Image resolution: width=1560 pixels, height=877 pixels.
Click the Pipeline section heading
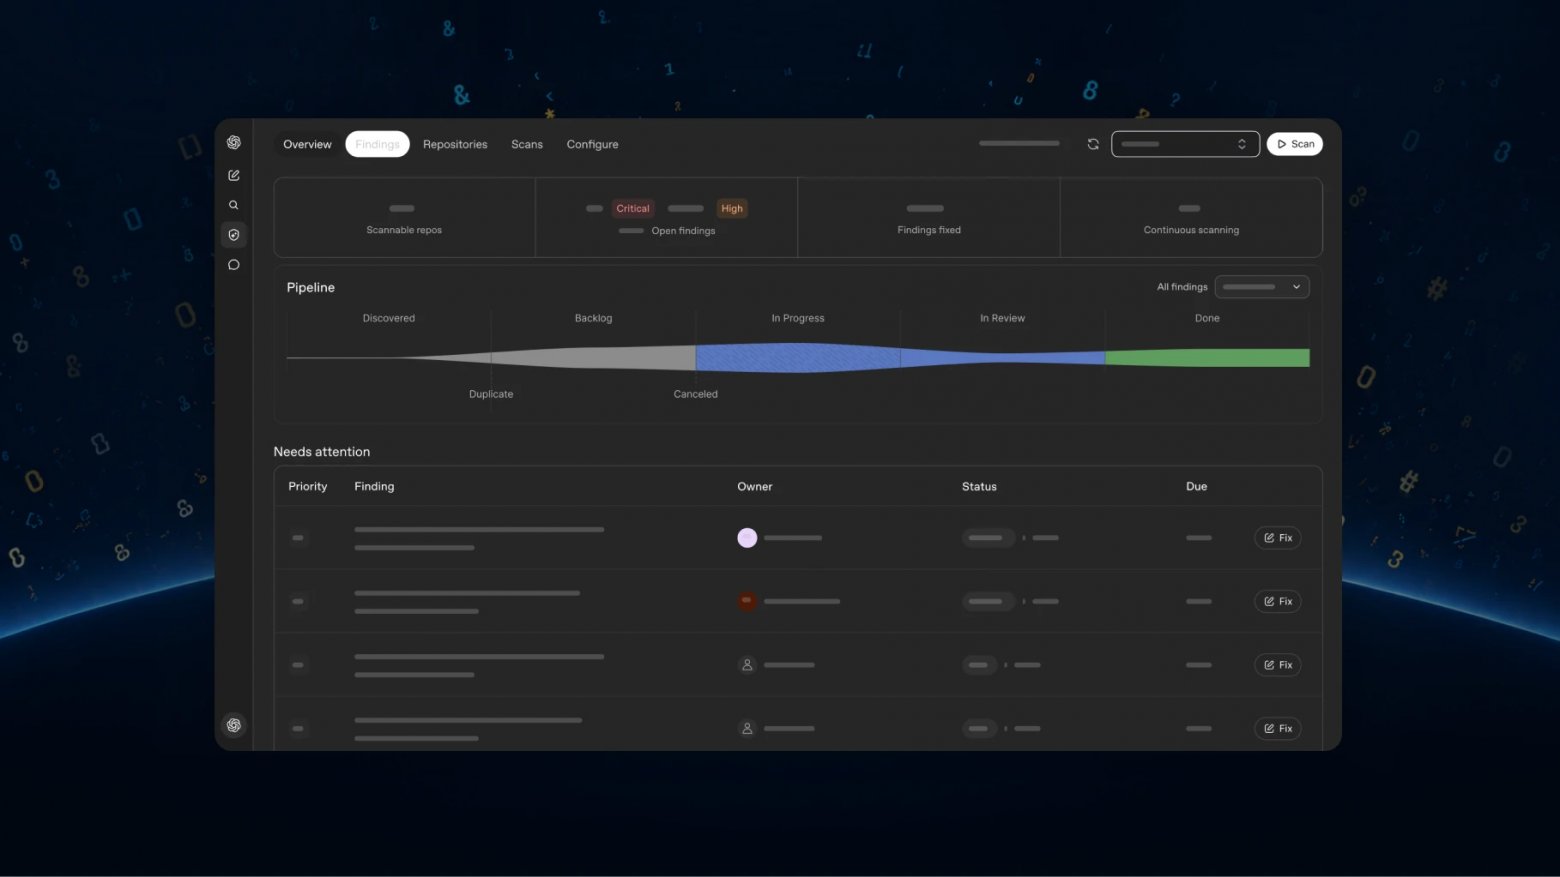click(311, 287)
